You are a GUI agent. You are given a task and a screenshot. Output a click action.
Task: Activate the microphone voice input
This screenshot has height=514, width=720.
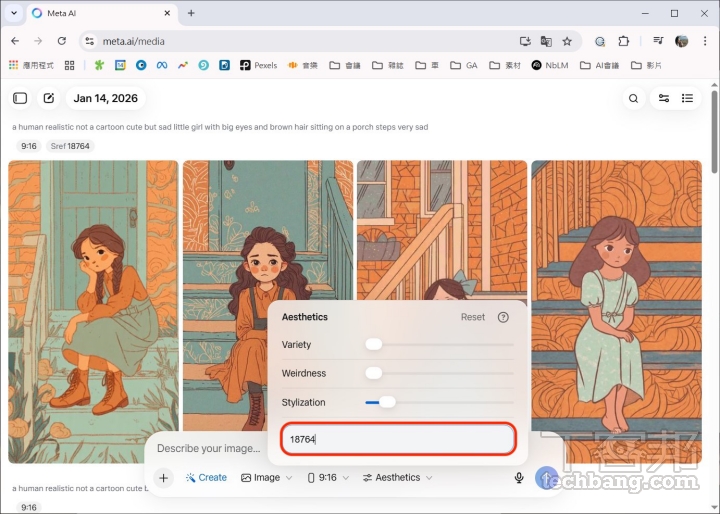[x=519, y=478]
